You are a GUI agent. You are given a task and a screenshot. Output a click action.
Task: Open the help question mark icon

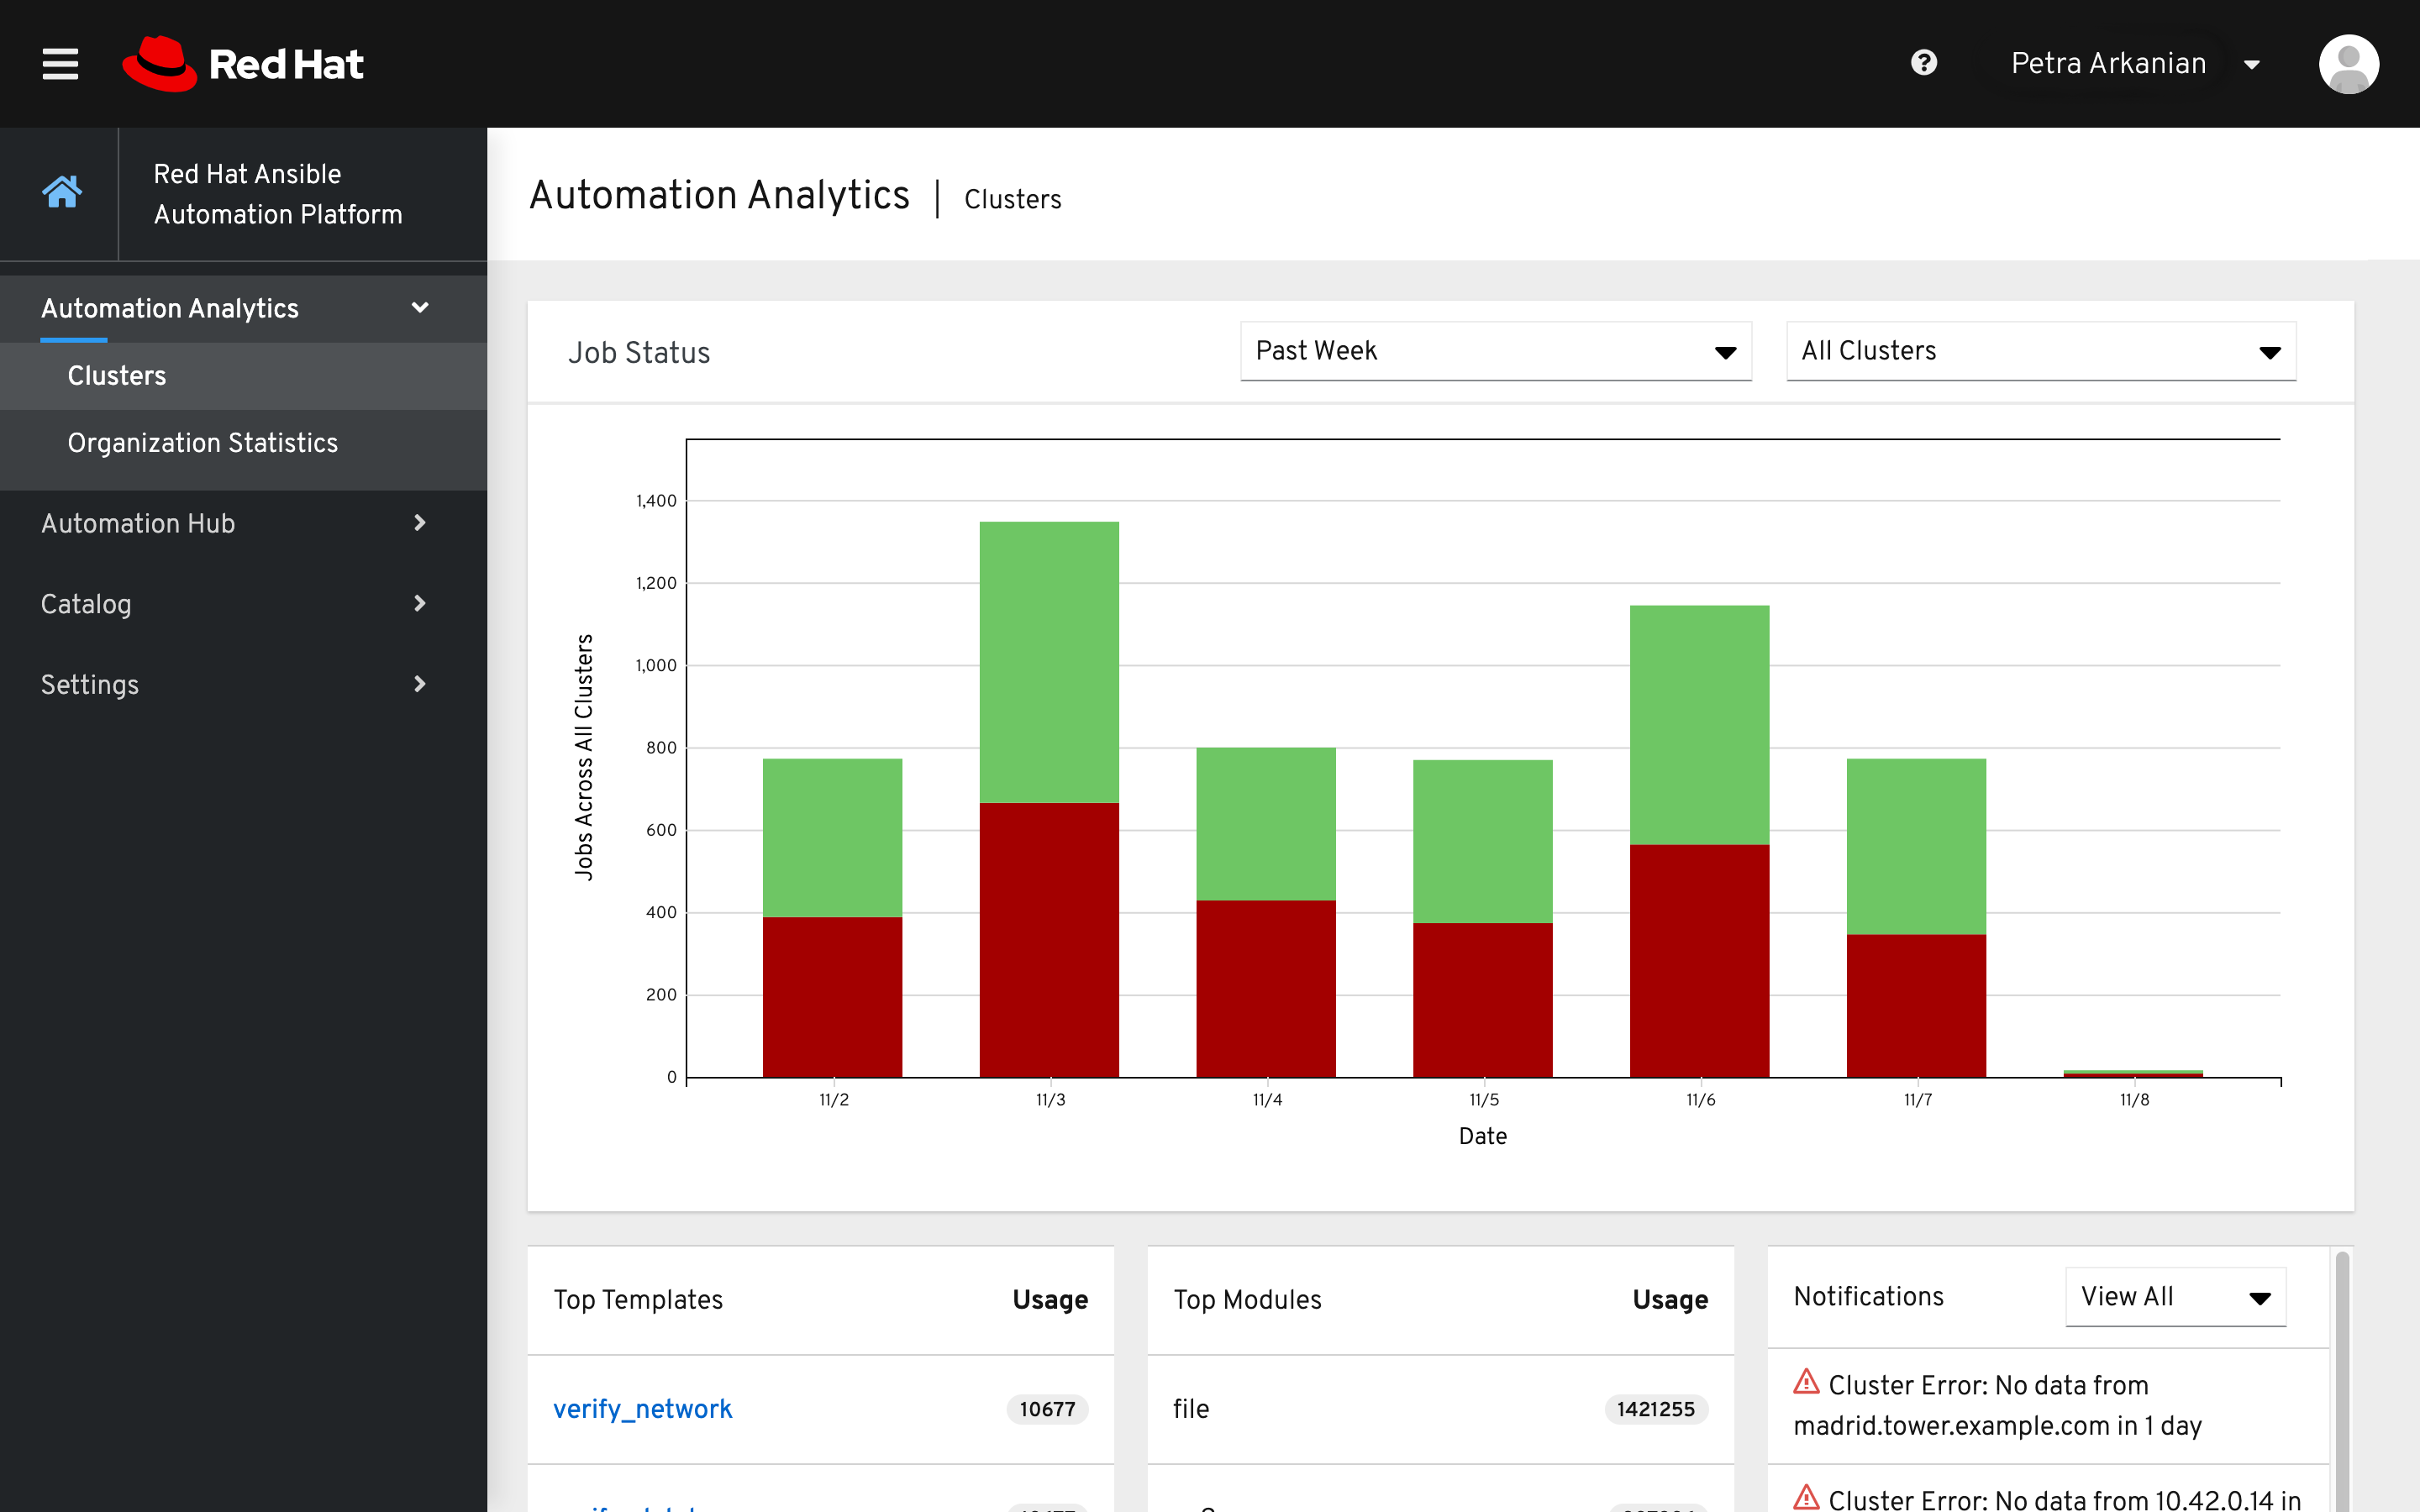(1923, 63)
